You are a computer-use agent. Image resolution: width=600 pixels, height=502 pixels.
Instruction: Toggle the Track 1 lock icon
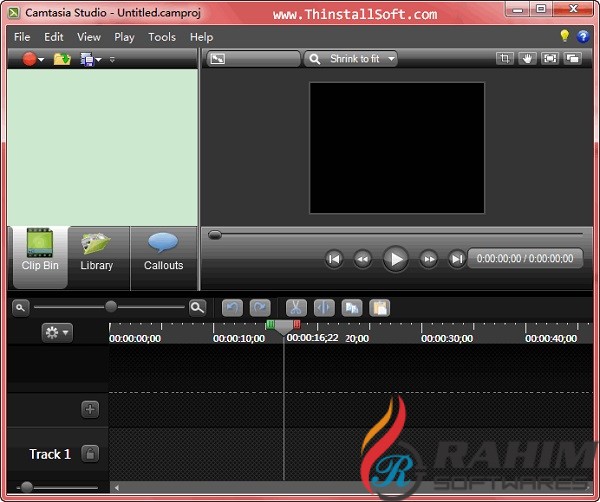[x=90, y=454]
